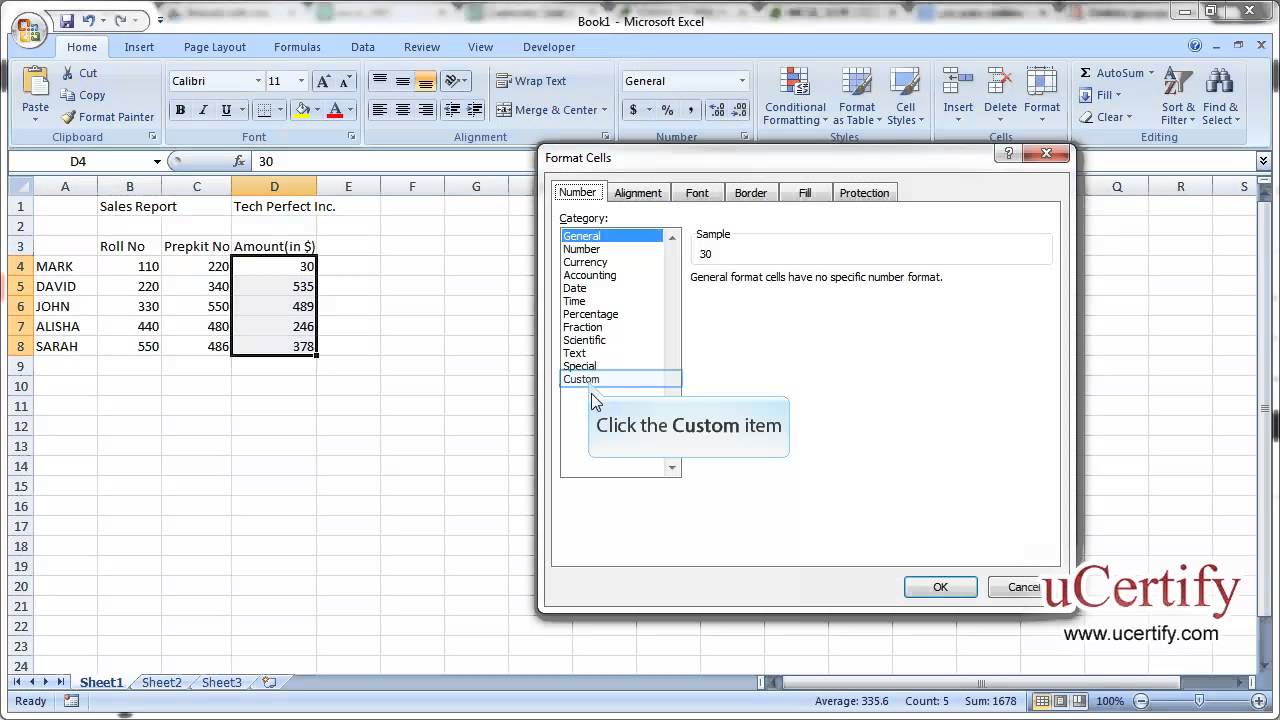Increase cell indent
Screen dimensions: 1280x720
475,110
